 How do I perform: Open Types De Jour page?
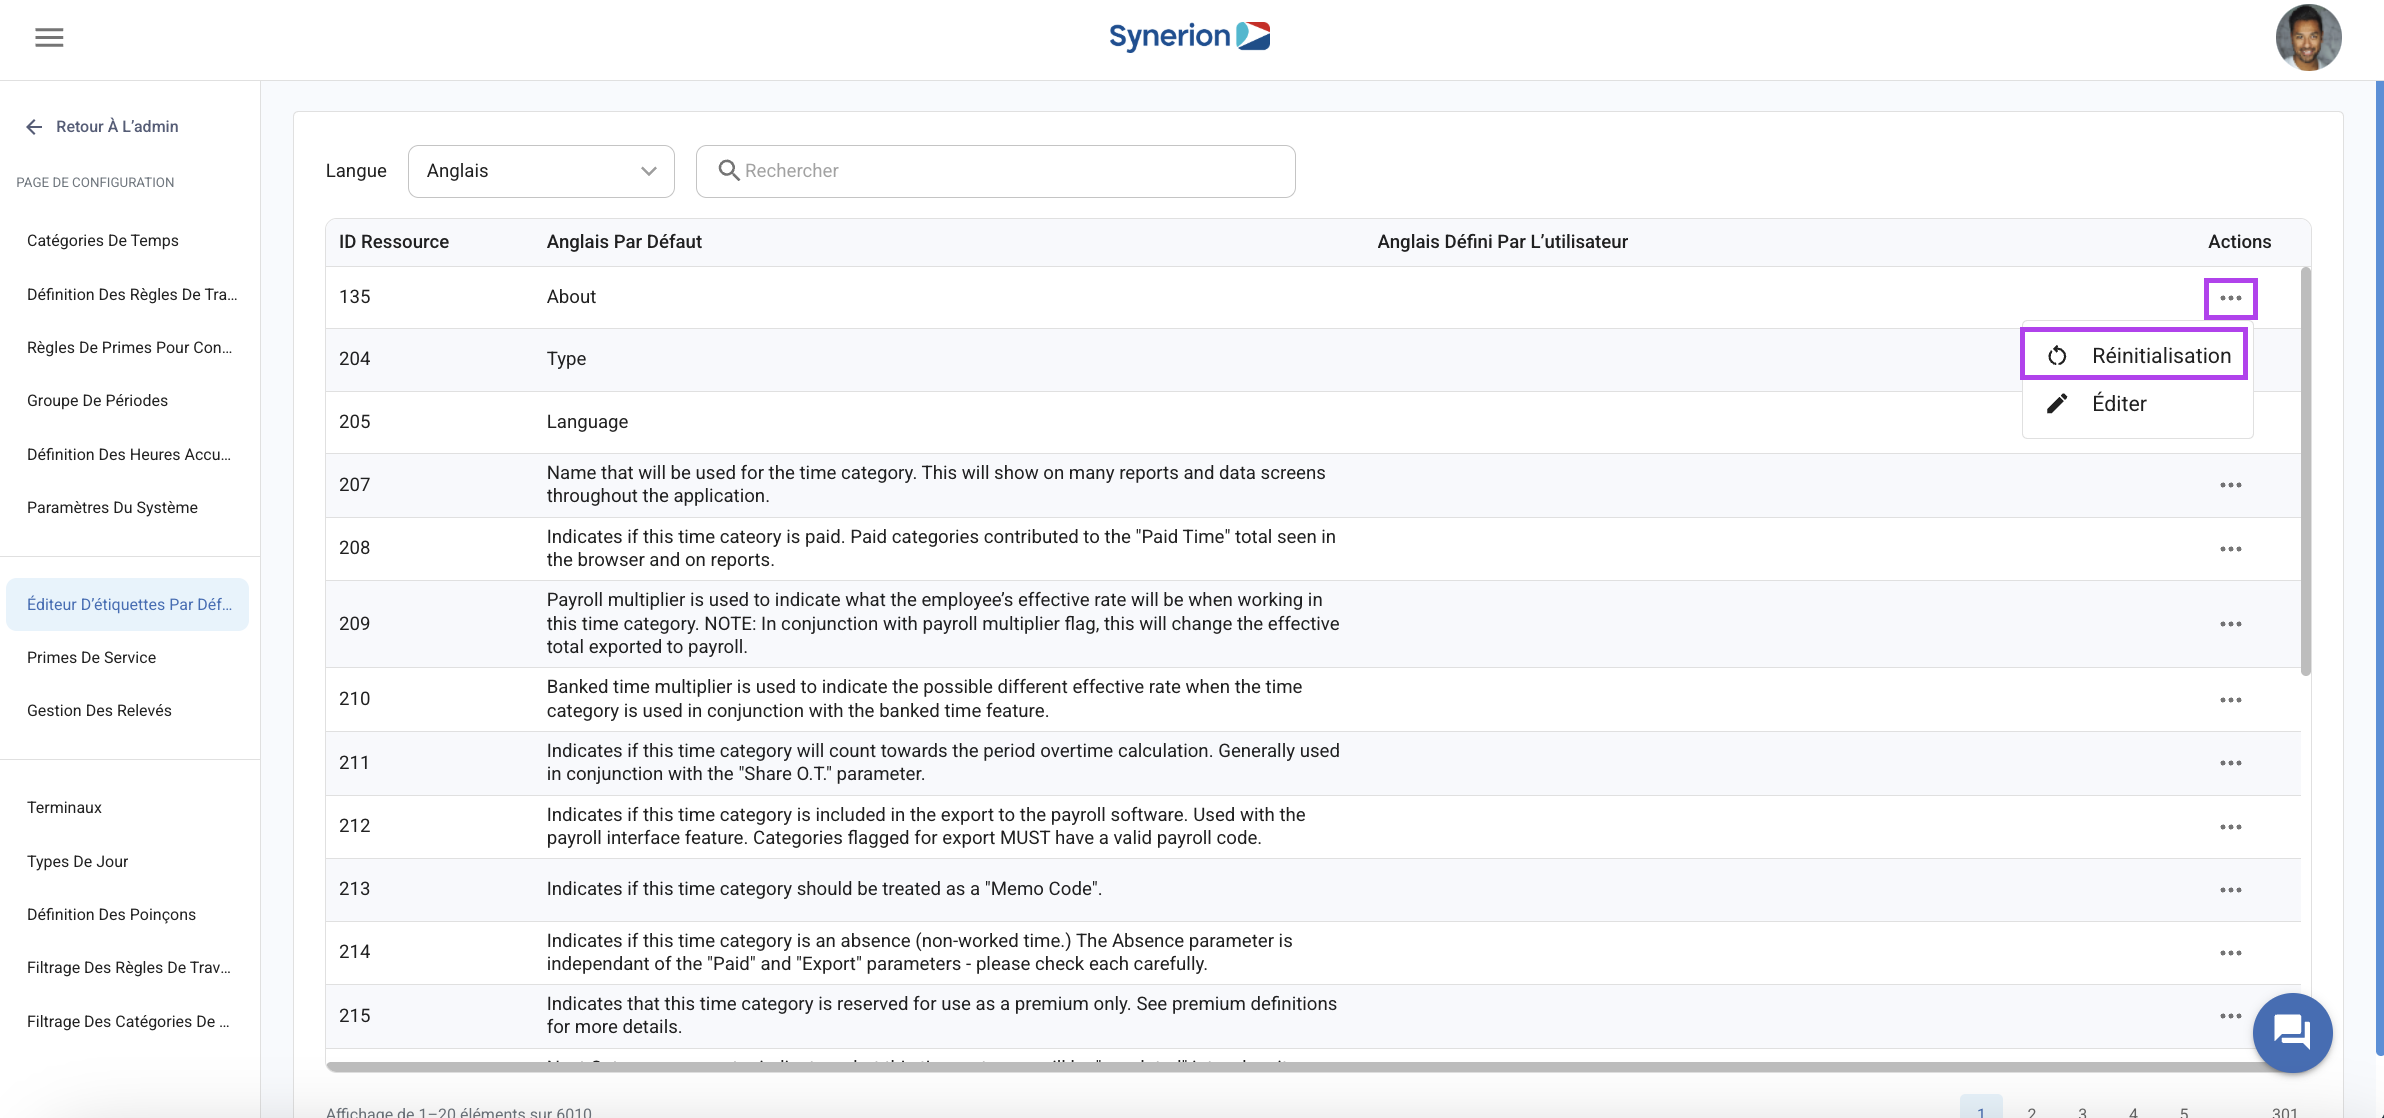pos(77,862)
